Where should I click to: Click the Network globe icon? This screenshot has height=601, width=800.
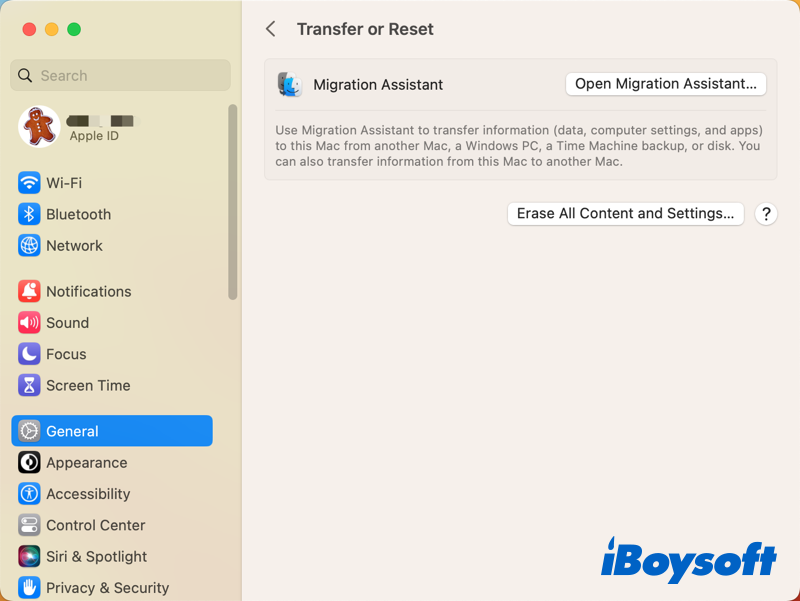[x=29, y=245]
